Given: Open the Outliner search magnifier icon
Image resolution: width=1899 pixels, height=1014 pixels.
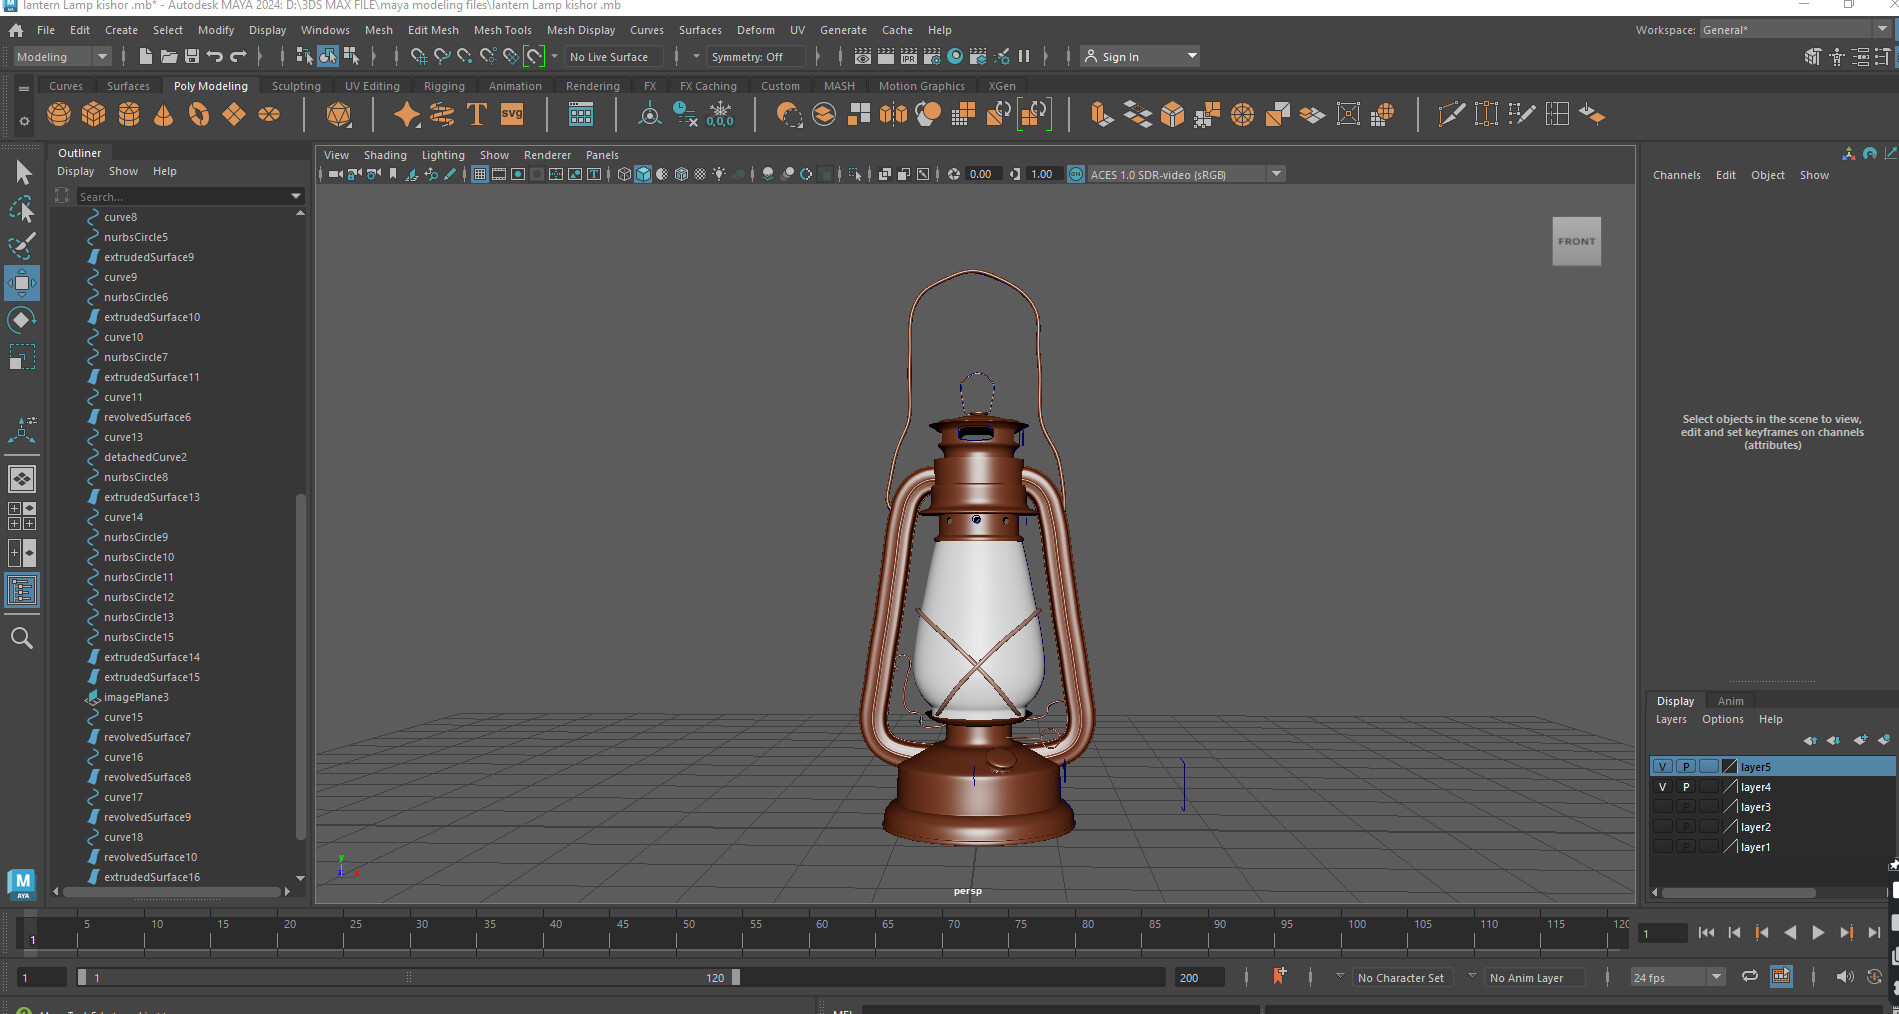Looking at the screenshot, I should 22,638.
